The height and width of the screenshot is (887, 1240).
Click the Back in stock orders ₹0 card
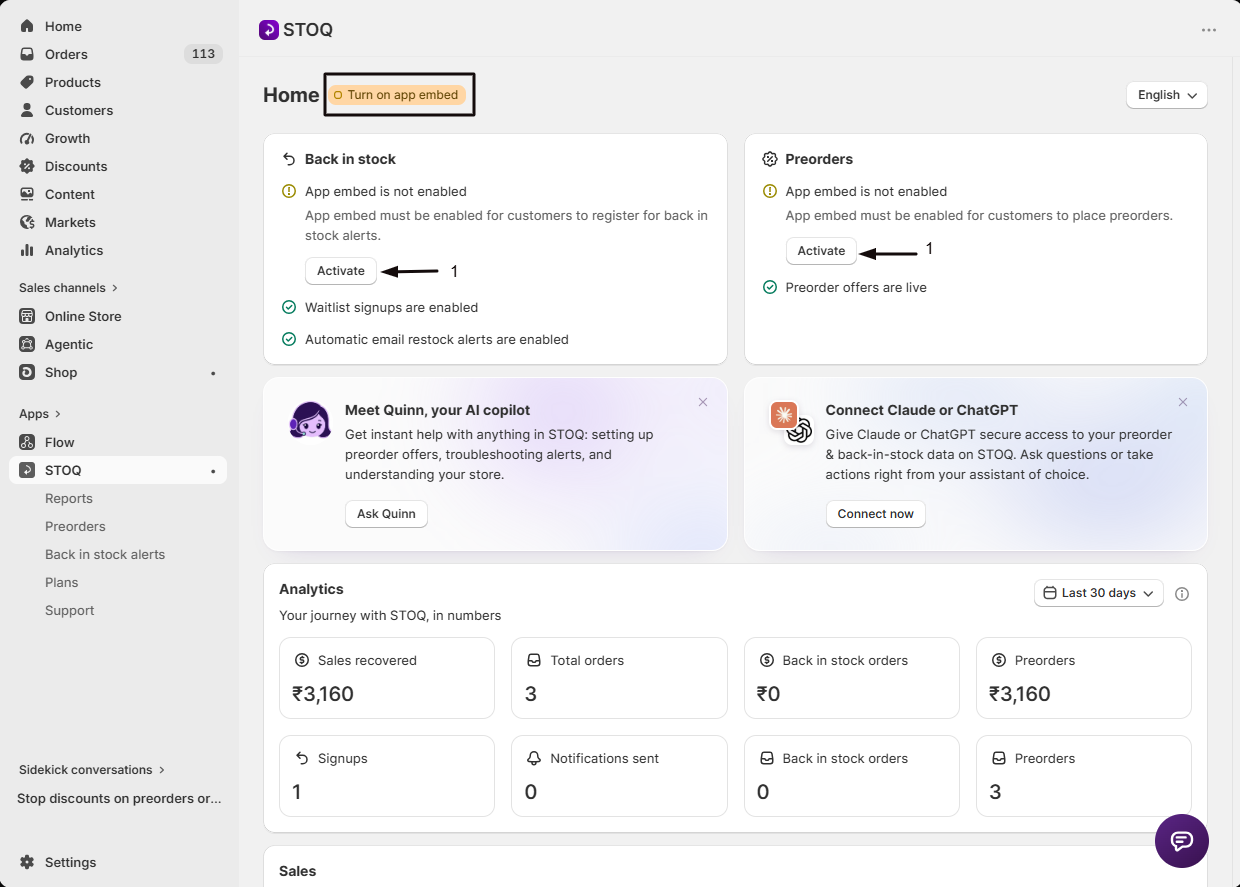pos(852,678)
